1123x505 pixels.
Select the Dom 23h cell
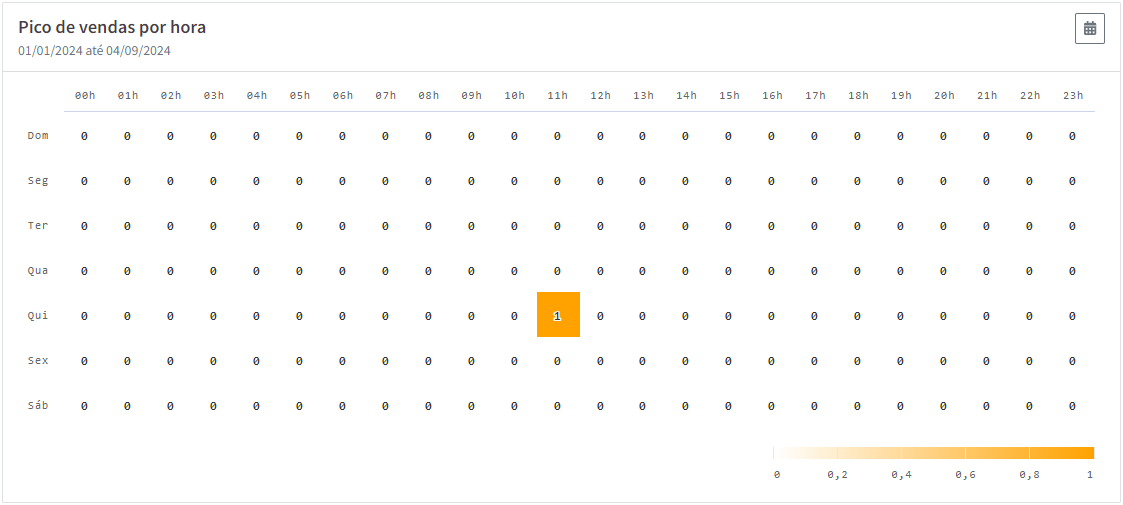pyautogui.click(x=1072, y=136)
